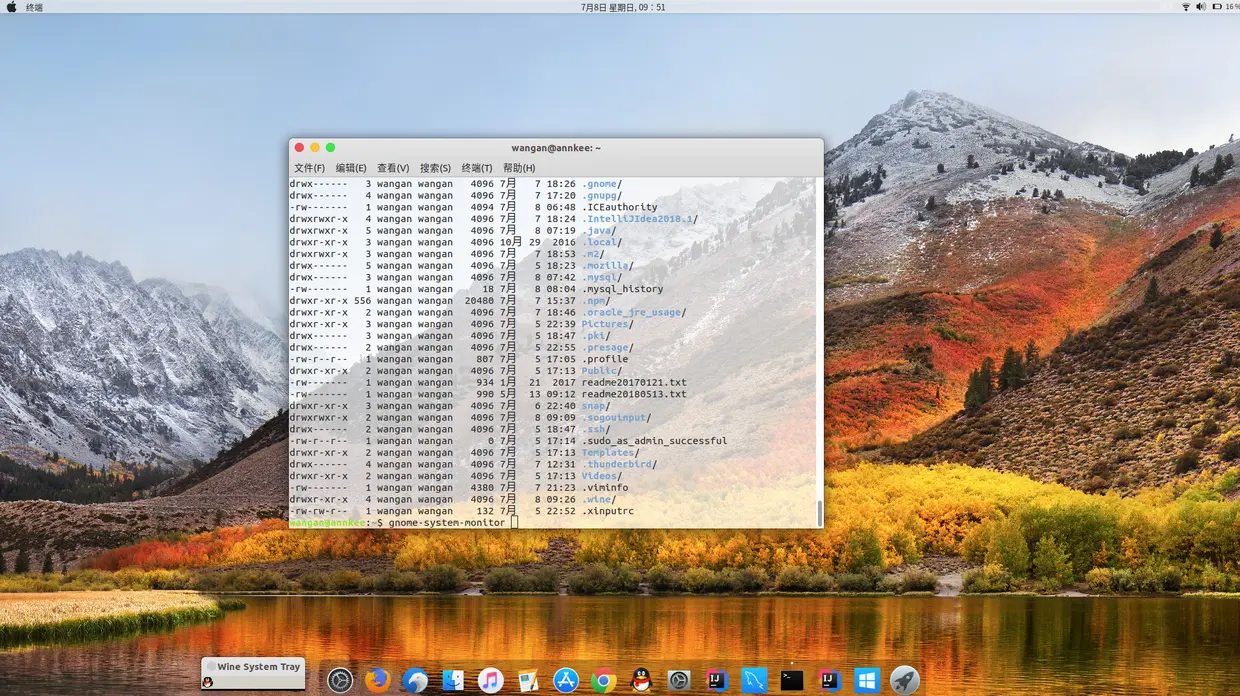This screenshot has height=696, width=1240.
Task: Click the Wi-Fi icon in menu bar
Action: [x=1187, y=6]
